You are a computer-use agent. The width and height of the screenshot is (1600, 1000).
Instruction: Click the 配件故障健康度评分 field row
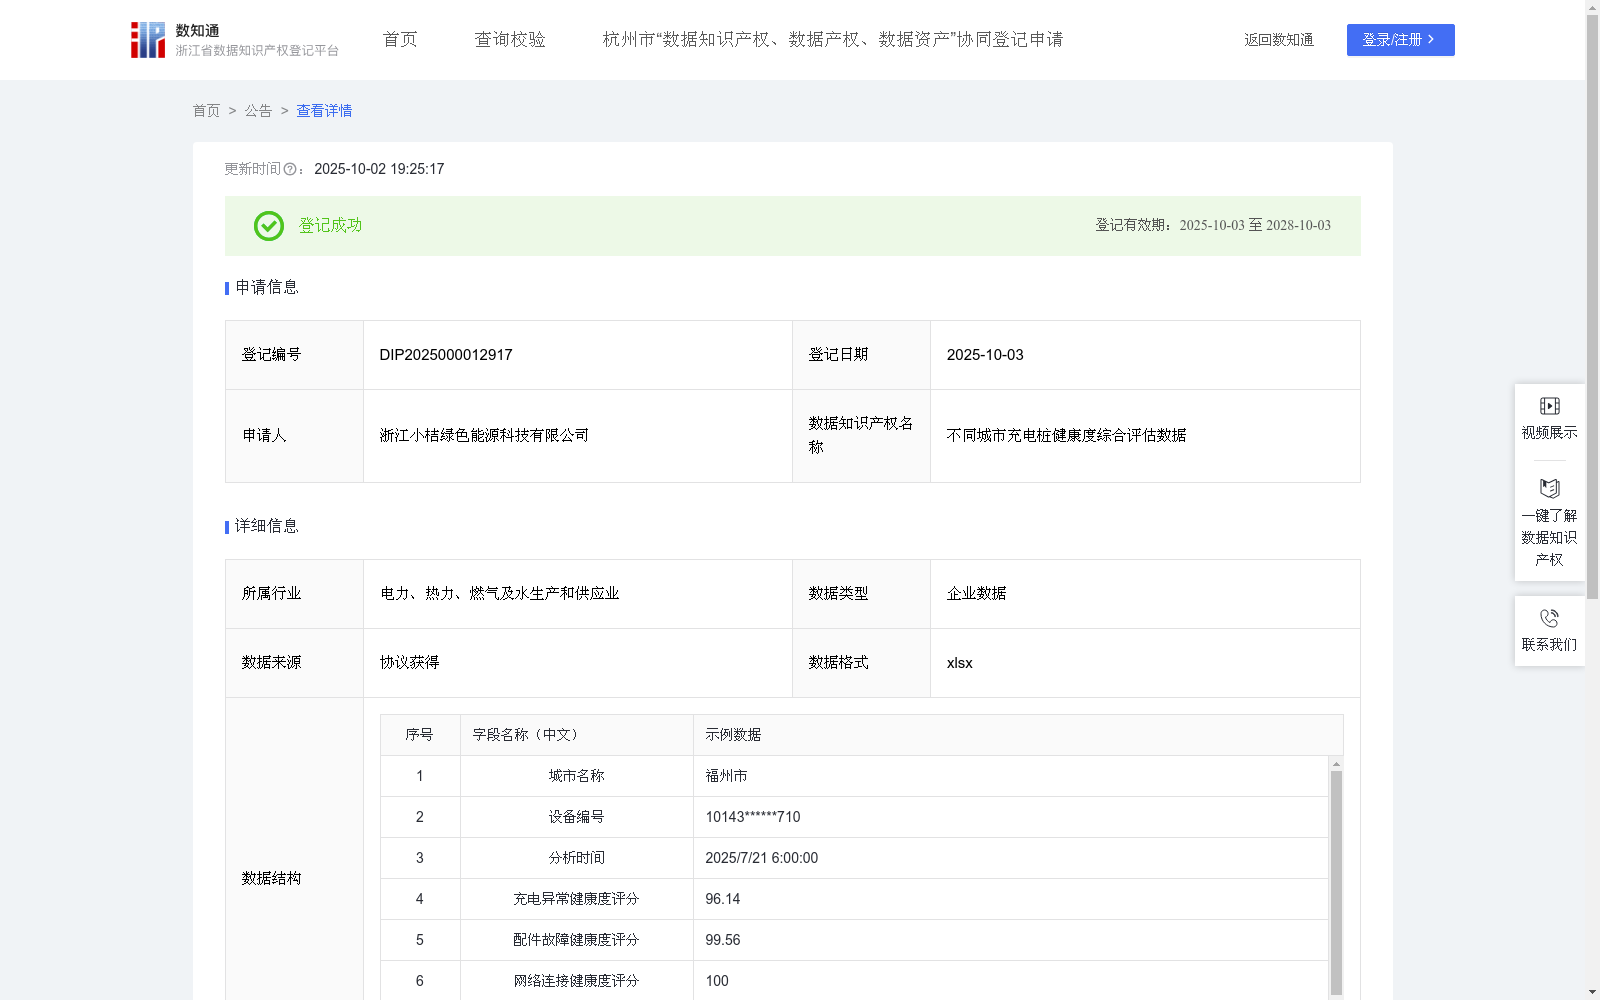854,940
